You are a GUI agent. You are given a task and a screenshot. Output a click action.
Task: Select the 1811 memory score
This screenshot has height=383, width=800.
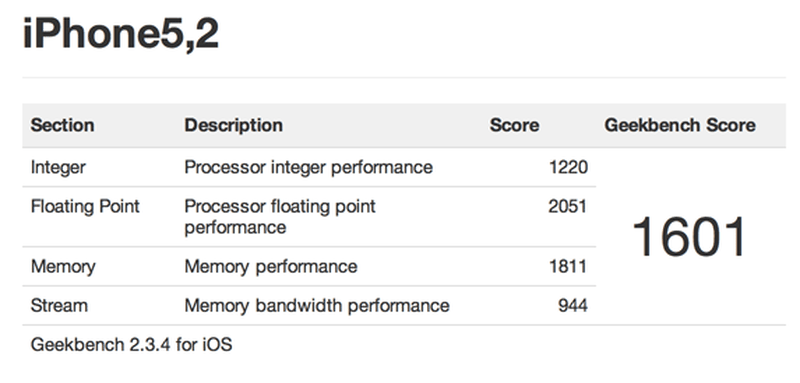coord(568,266)
